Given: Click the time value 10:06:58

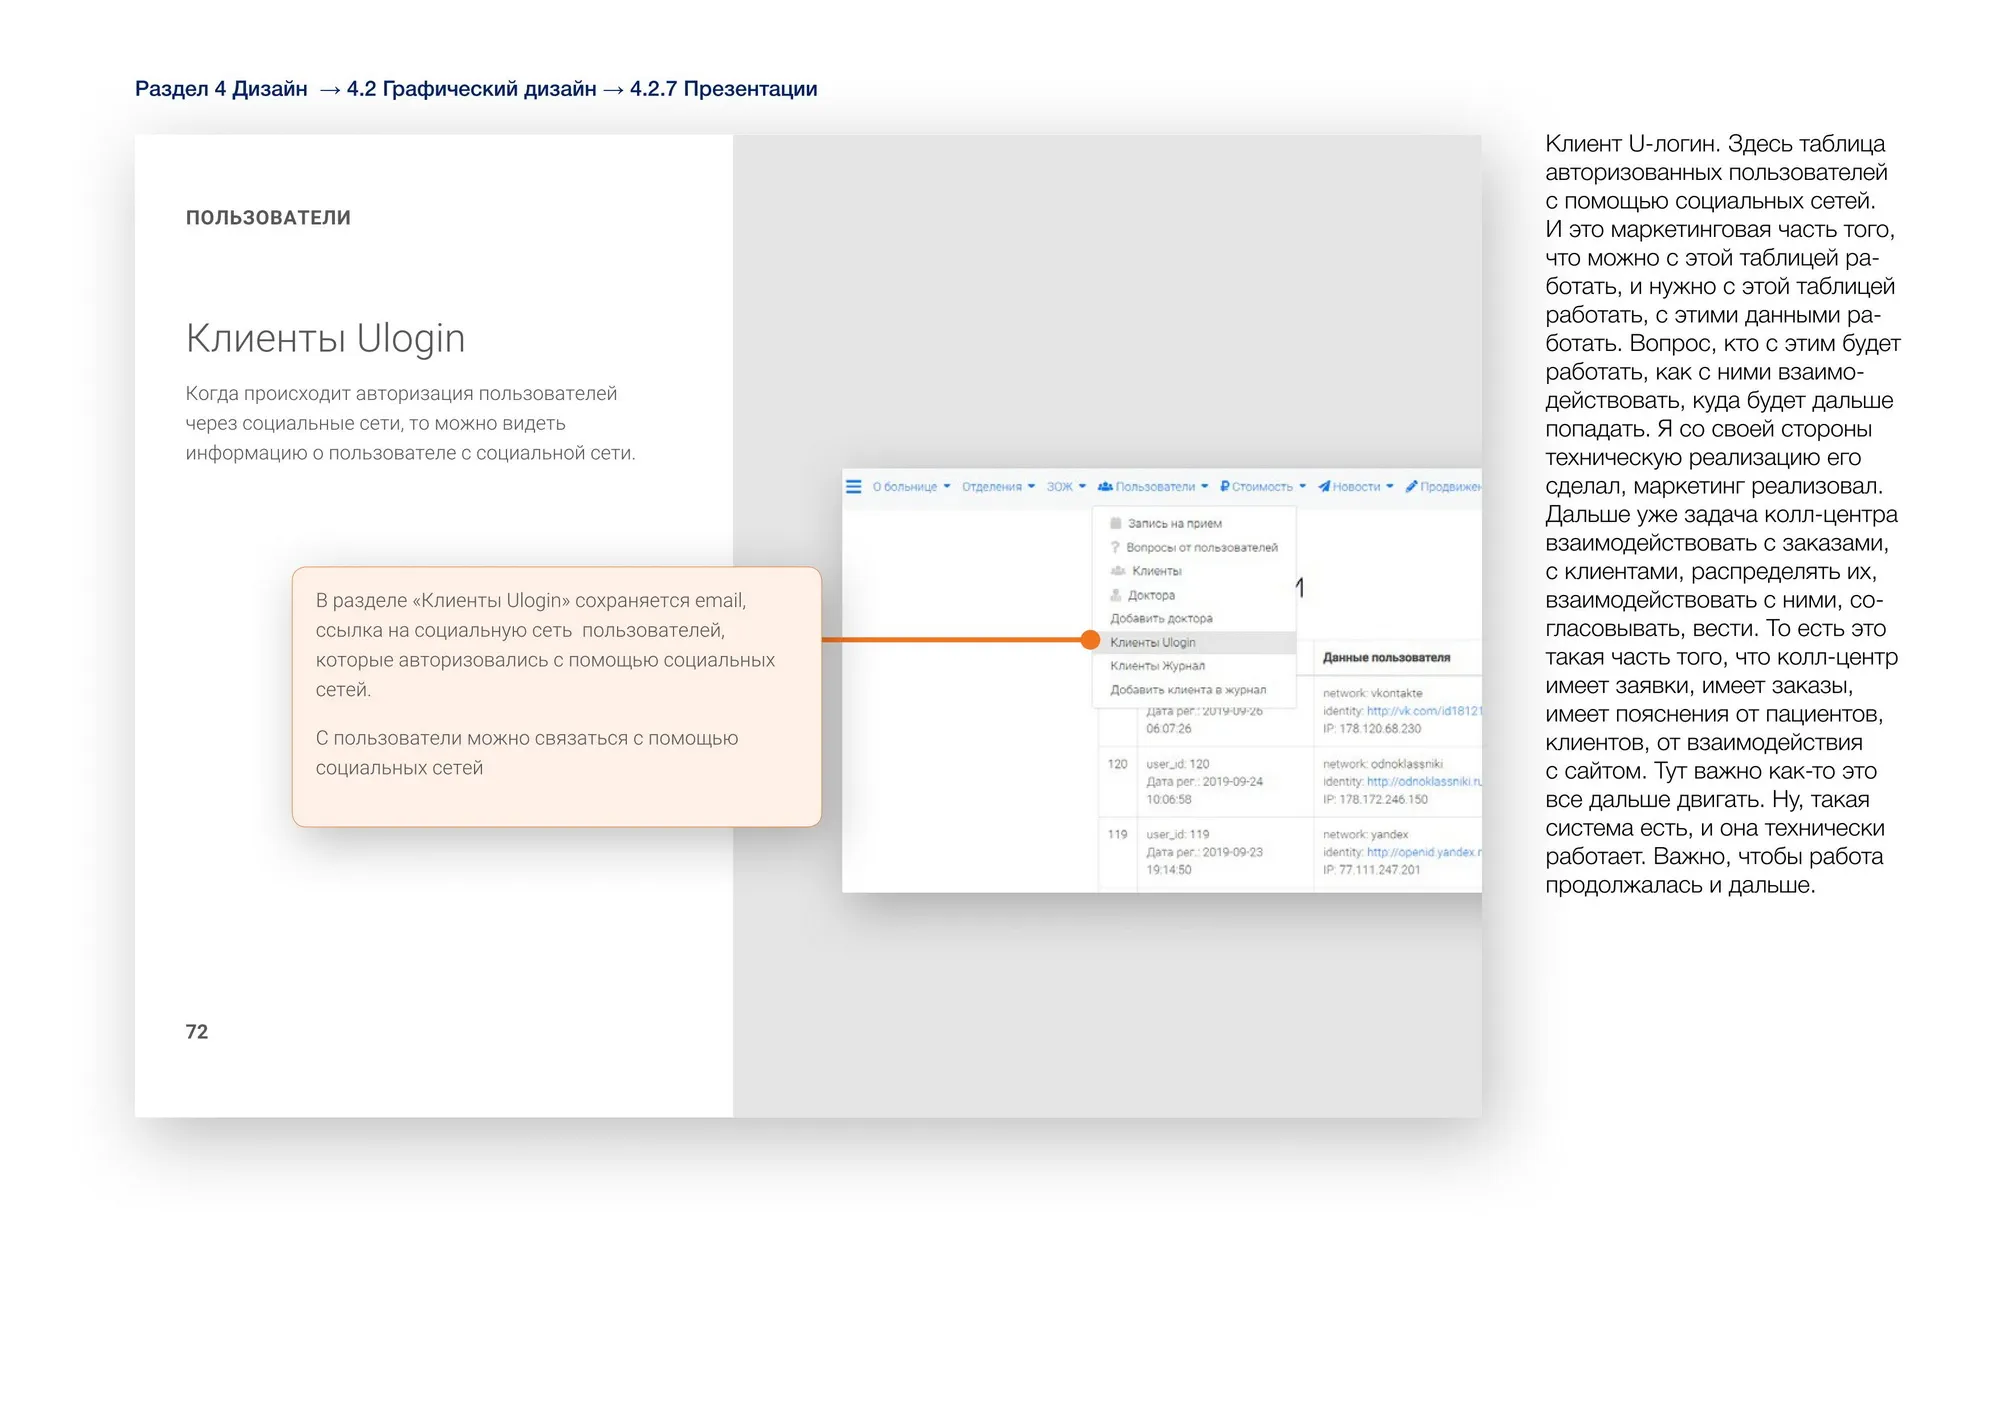Looking at the screenshot, I should tap(1168, 800).
